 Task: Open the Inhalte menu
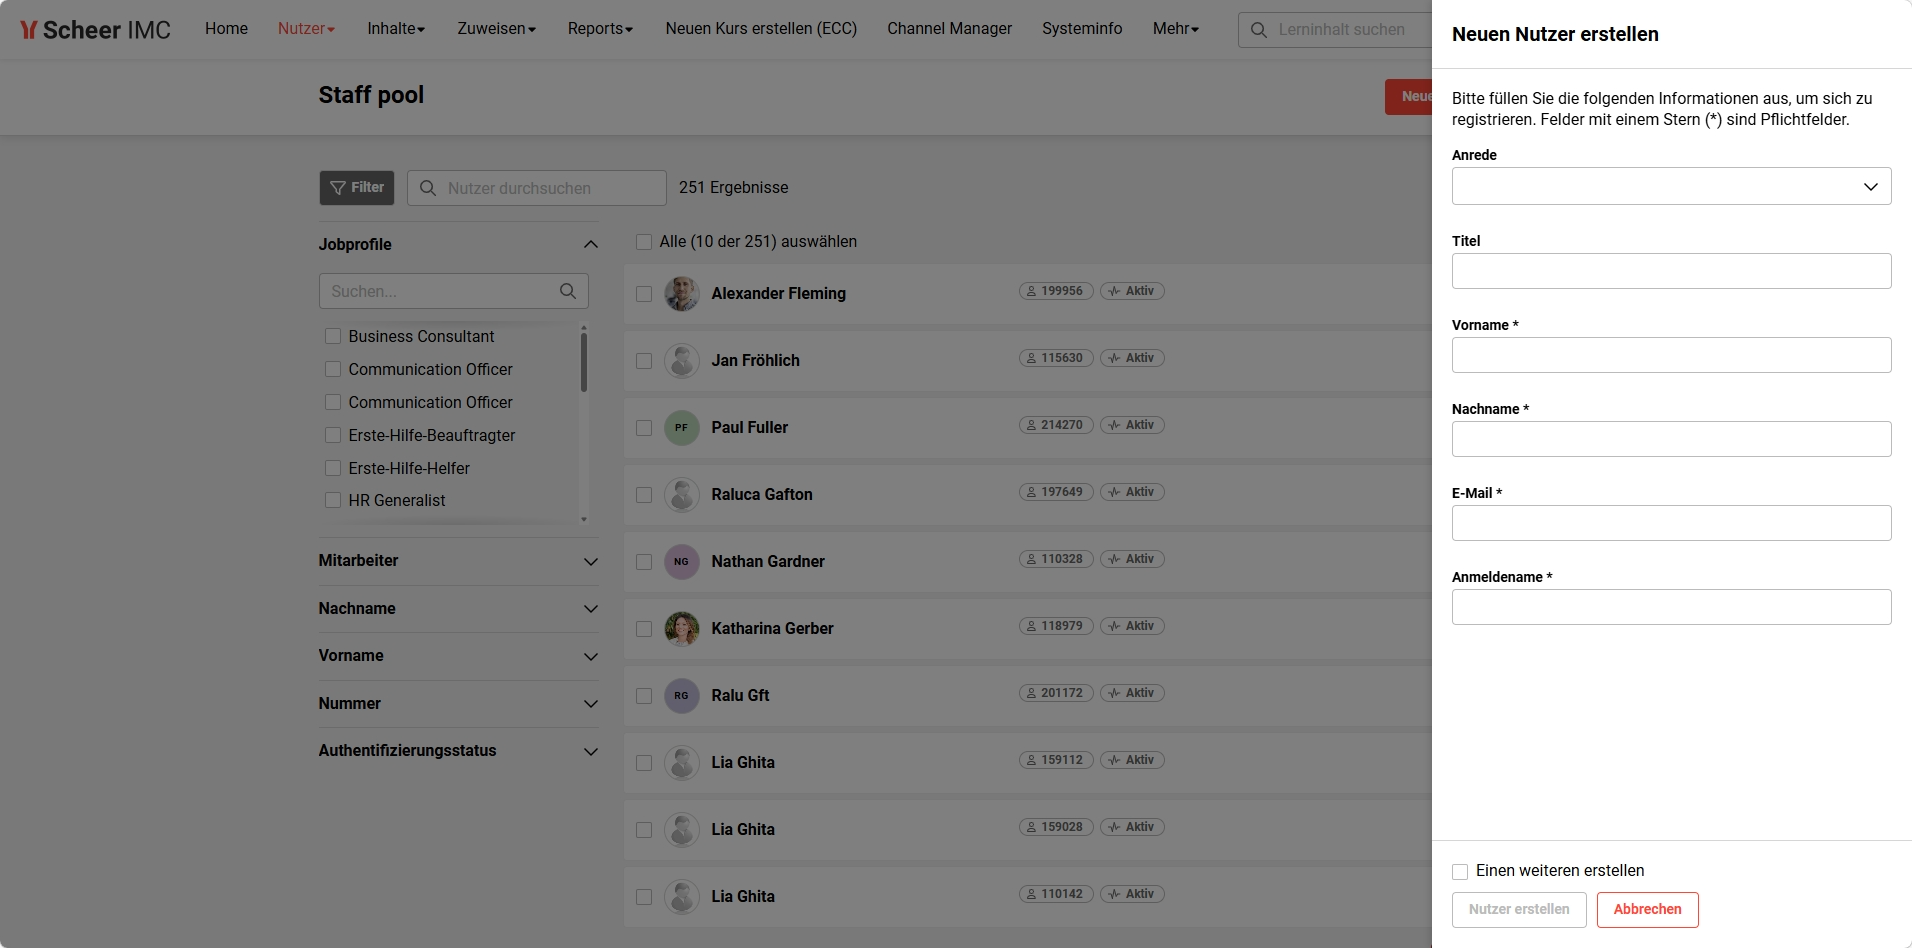(x=396, y=29)
